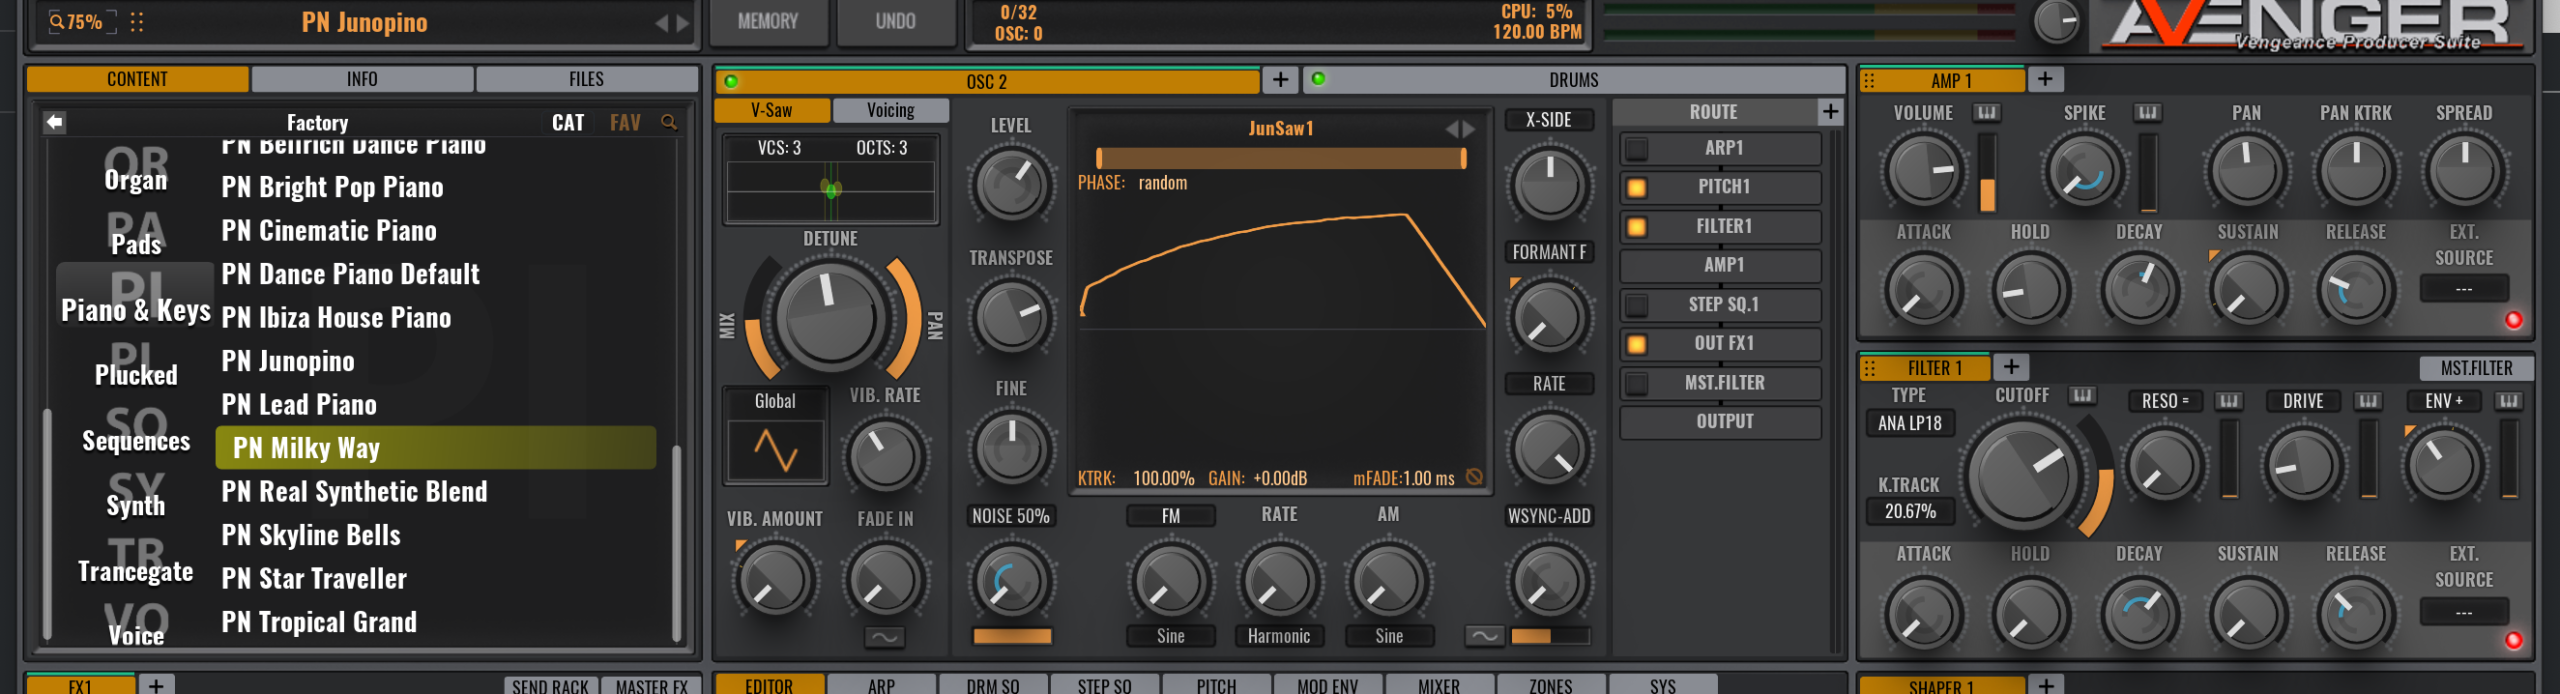Click the JunSaw1 orange range slider
2560x694 pixels.
tap(1281, 158)
